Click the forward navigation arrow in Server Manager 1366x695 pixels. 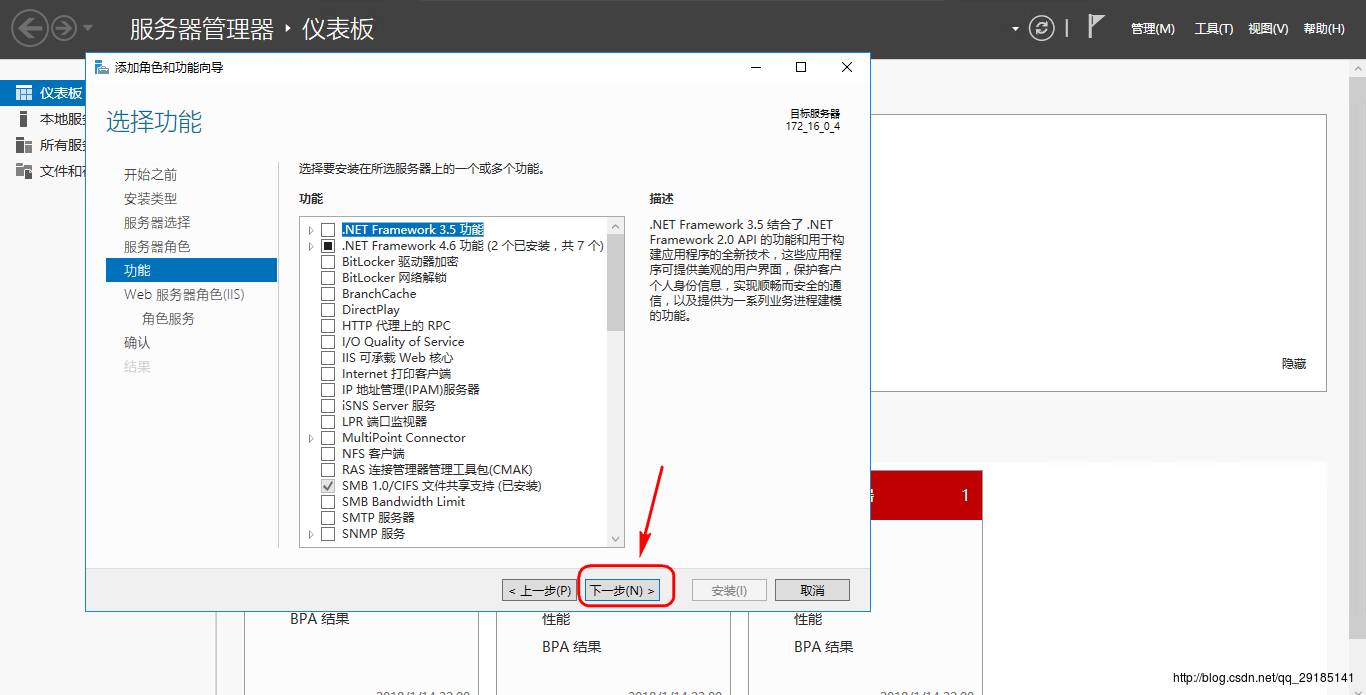click(x=64, y=28)
